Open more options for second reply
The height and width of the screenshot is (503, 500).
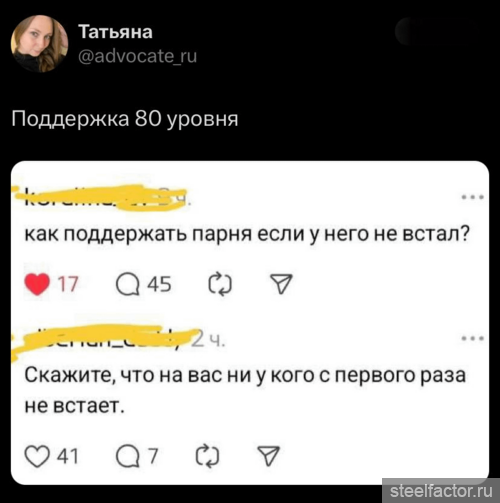tap(473, 339)
